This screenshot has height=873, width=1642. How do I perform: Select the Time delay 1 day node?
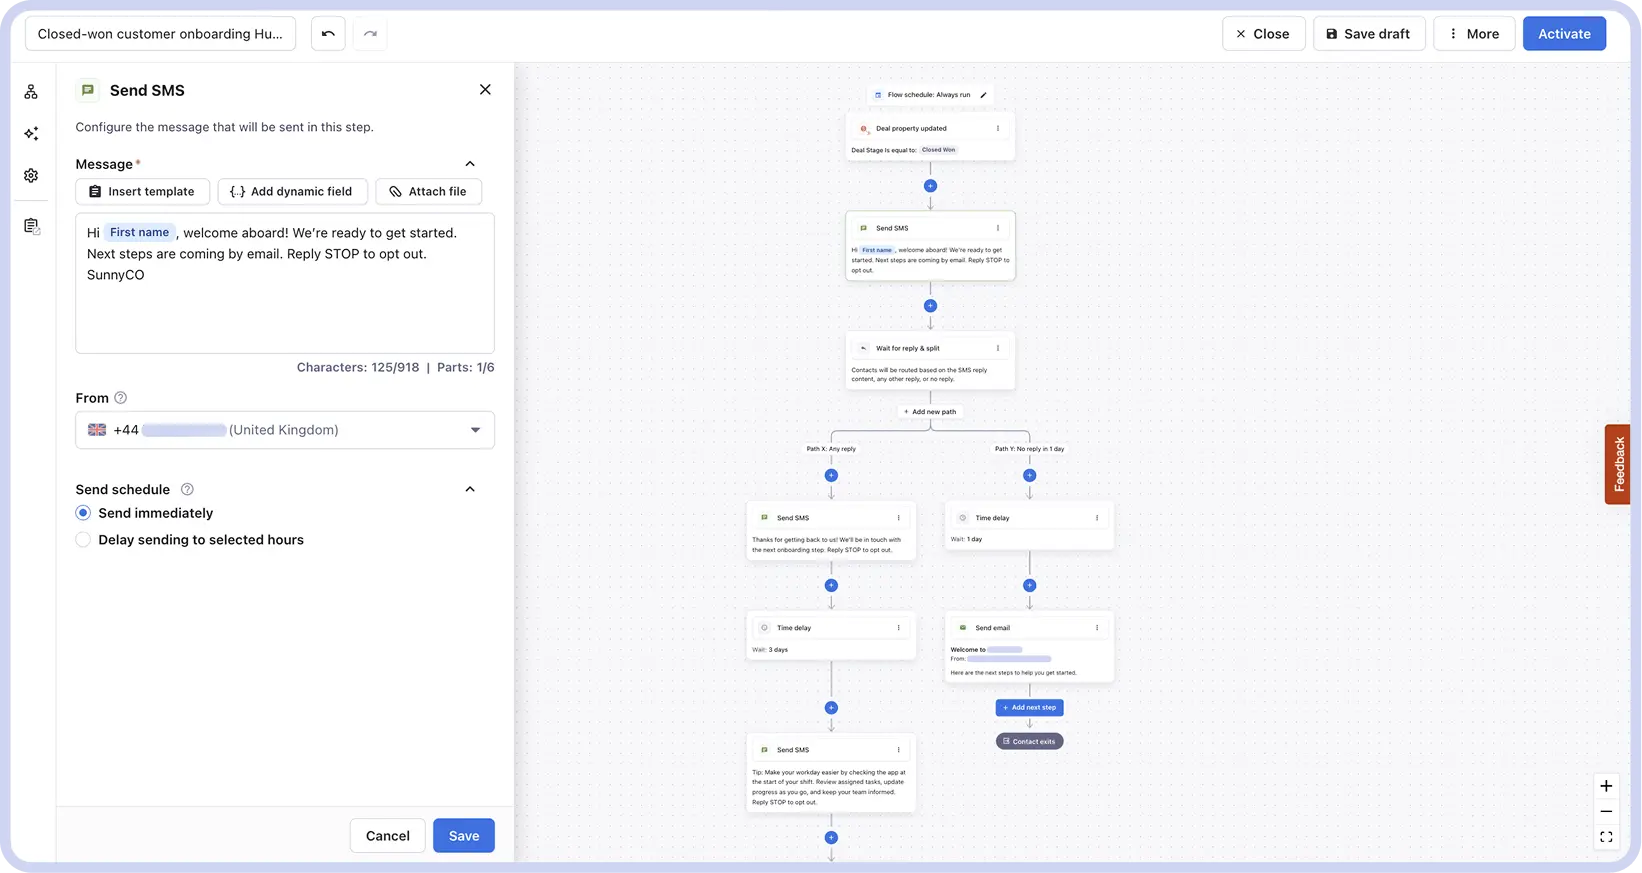pyautogui.click(x=1029, y=526)
